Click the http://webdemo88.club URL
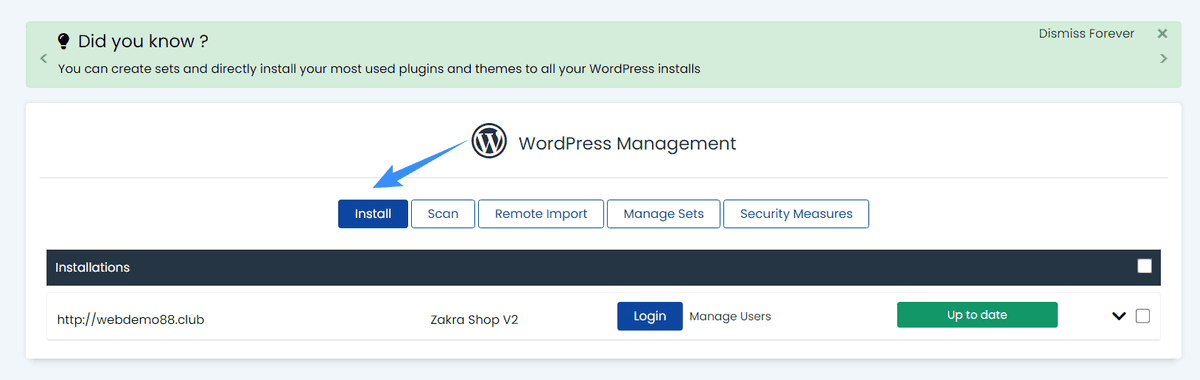The image size is (1200, 380). [x=131, y=320]
